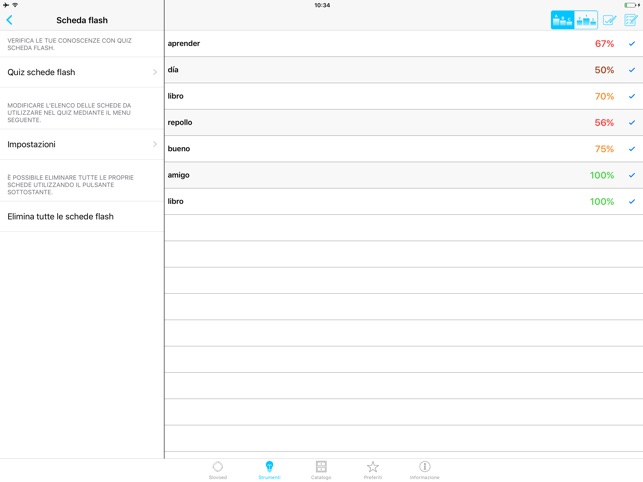The width and height of the screenshot is (643, 482).
Task: Toggle the checkmark on the aprender row
Action: click(x=632, y=43)
